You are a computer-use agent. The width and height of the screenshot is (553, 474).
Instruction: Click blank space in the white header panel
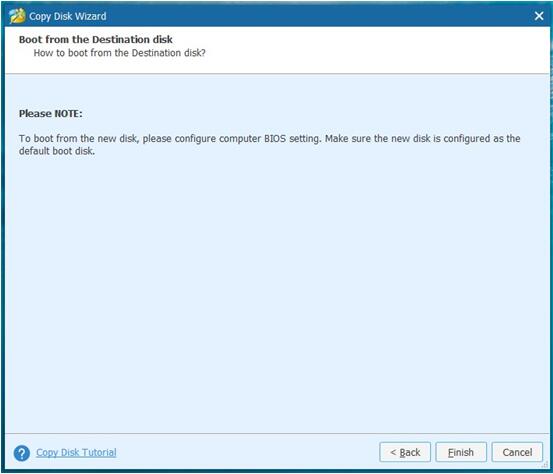click(x=370, y=49)
